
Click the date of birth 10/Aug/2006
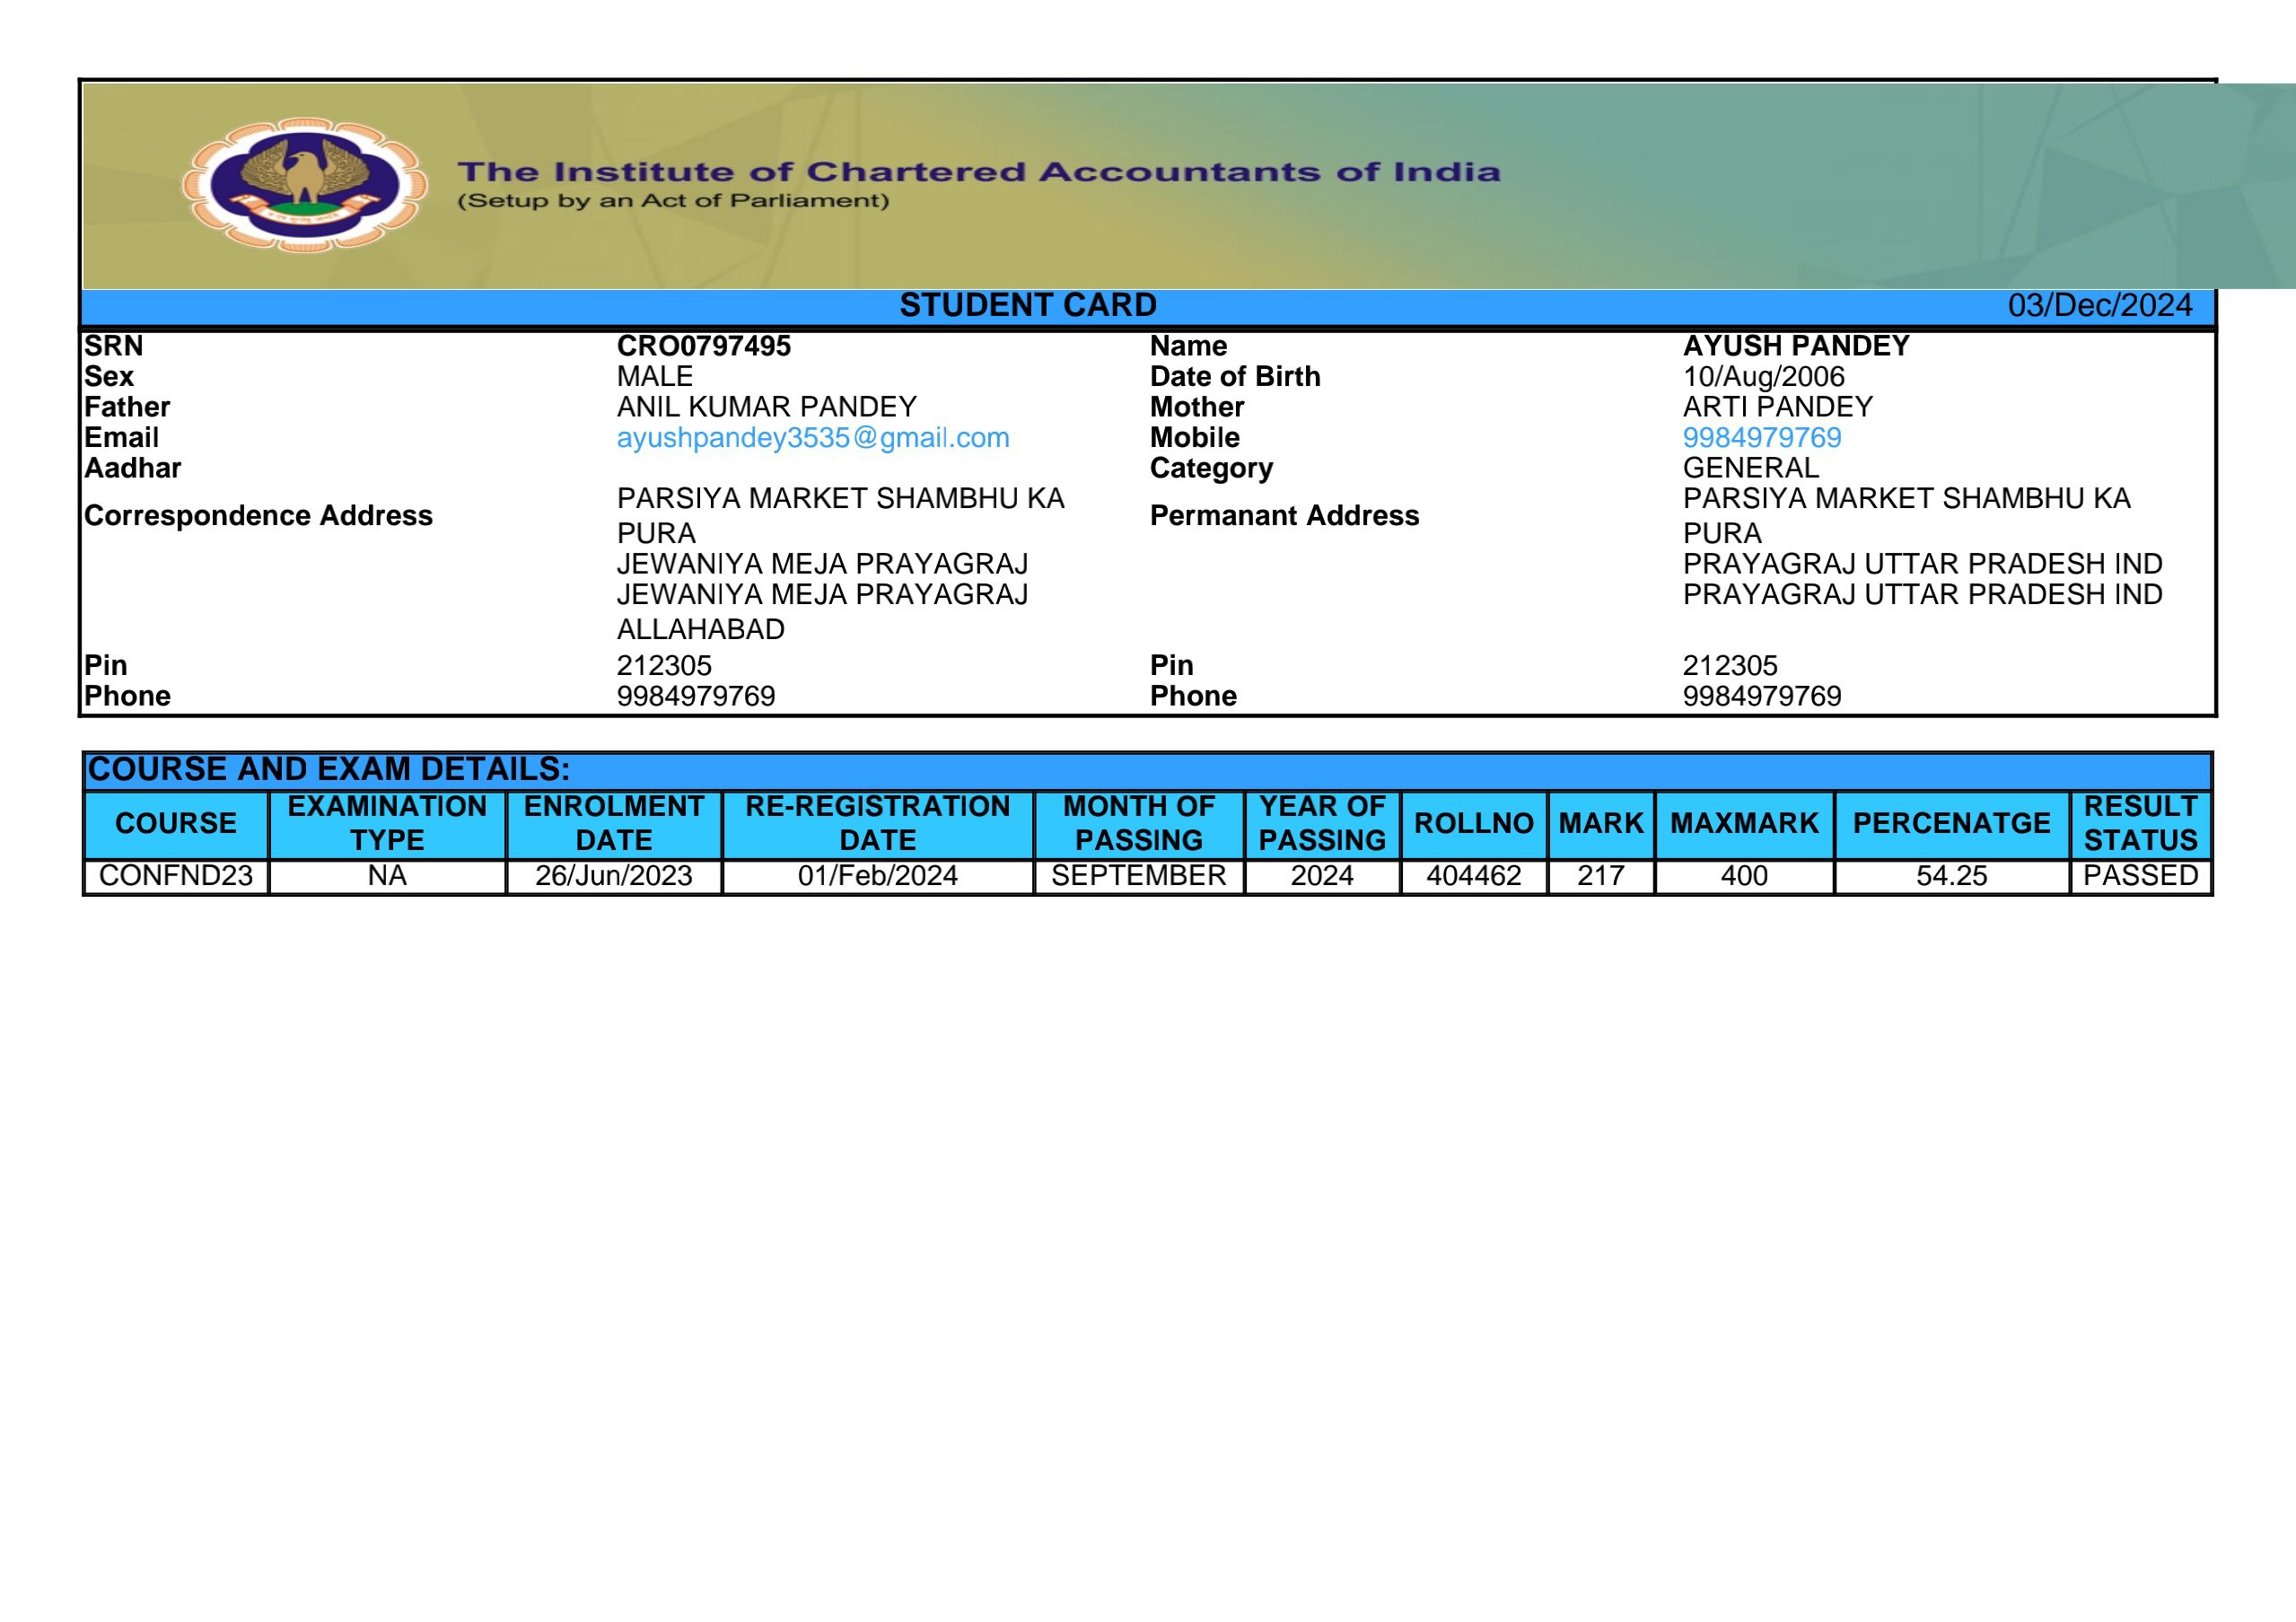click(x=1763, y=377)
